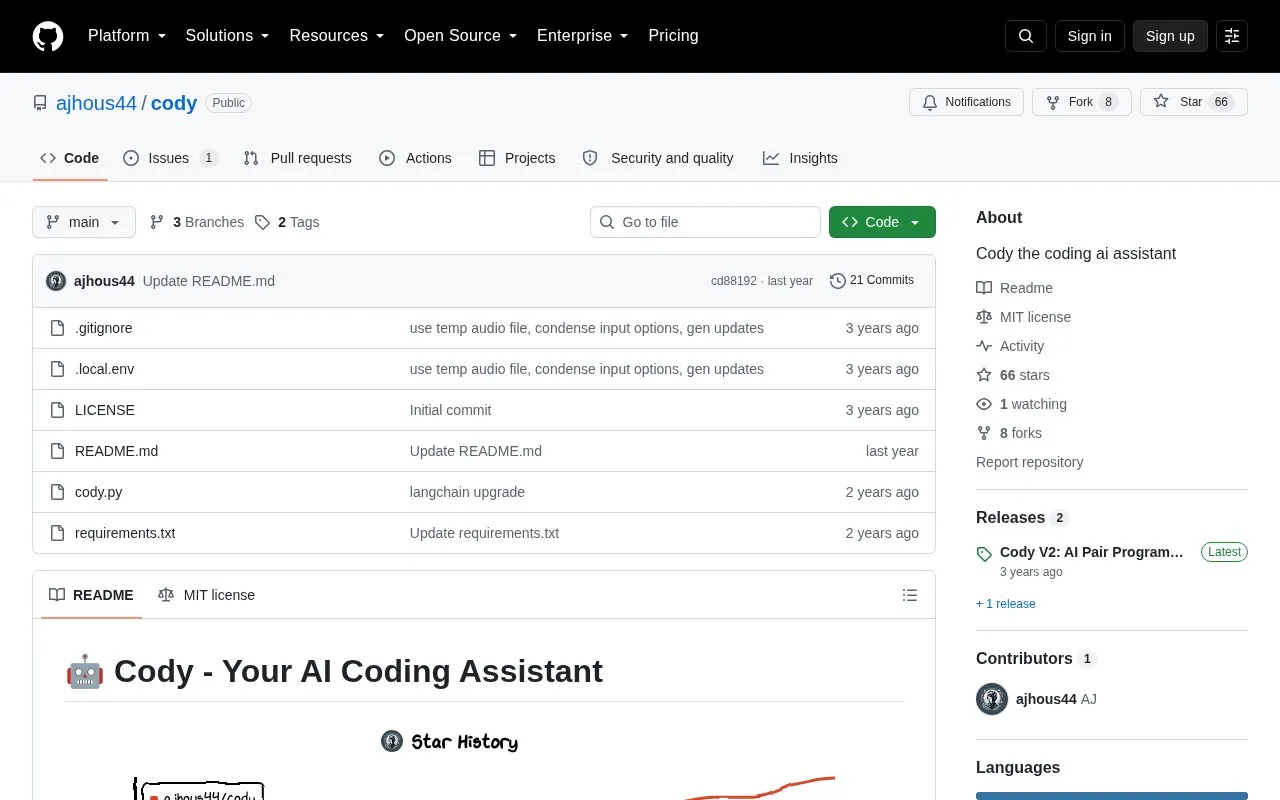Click the scale icon beside MIT license in About
This screenshot has width=1280, height=800.
(x=984, y=317)
